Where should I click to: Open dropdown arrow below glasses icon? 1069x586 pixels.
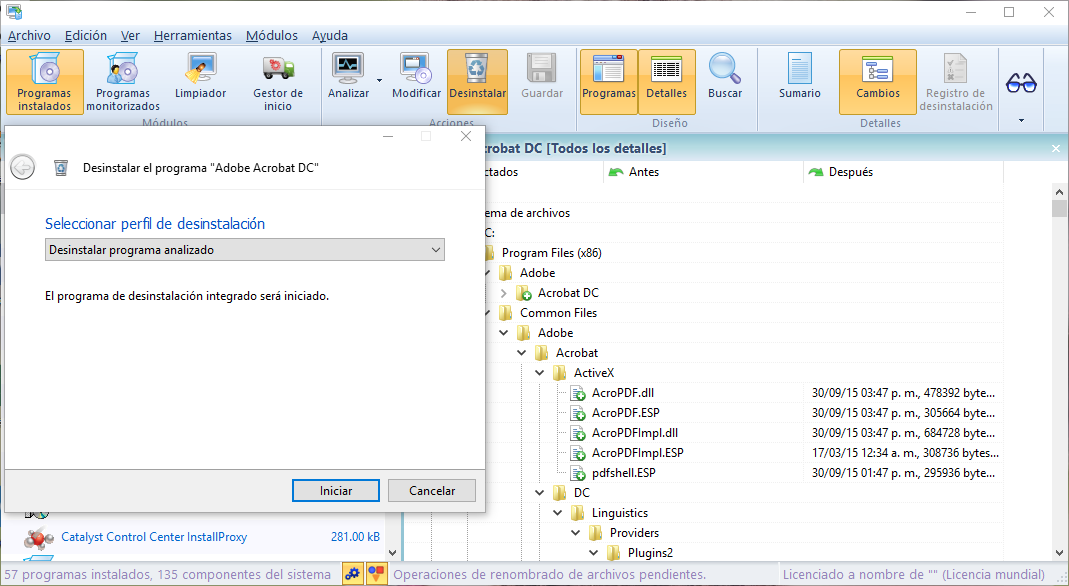[1021, 121]
